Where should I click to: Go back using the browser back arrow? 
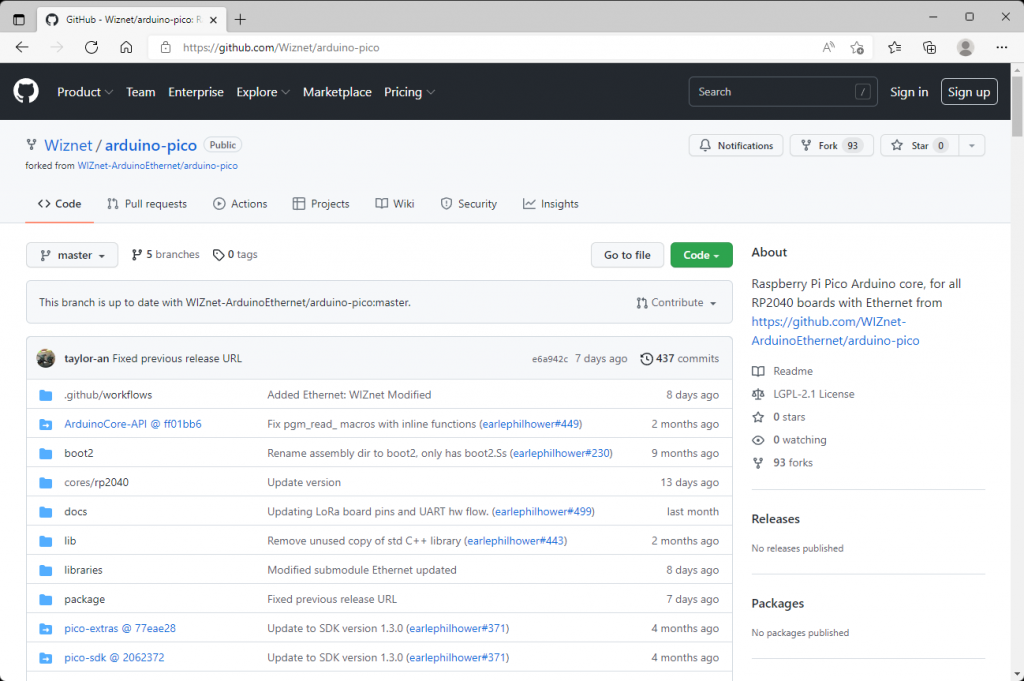(x=22, y=47)
